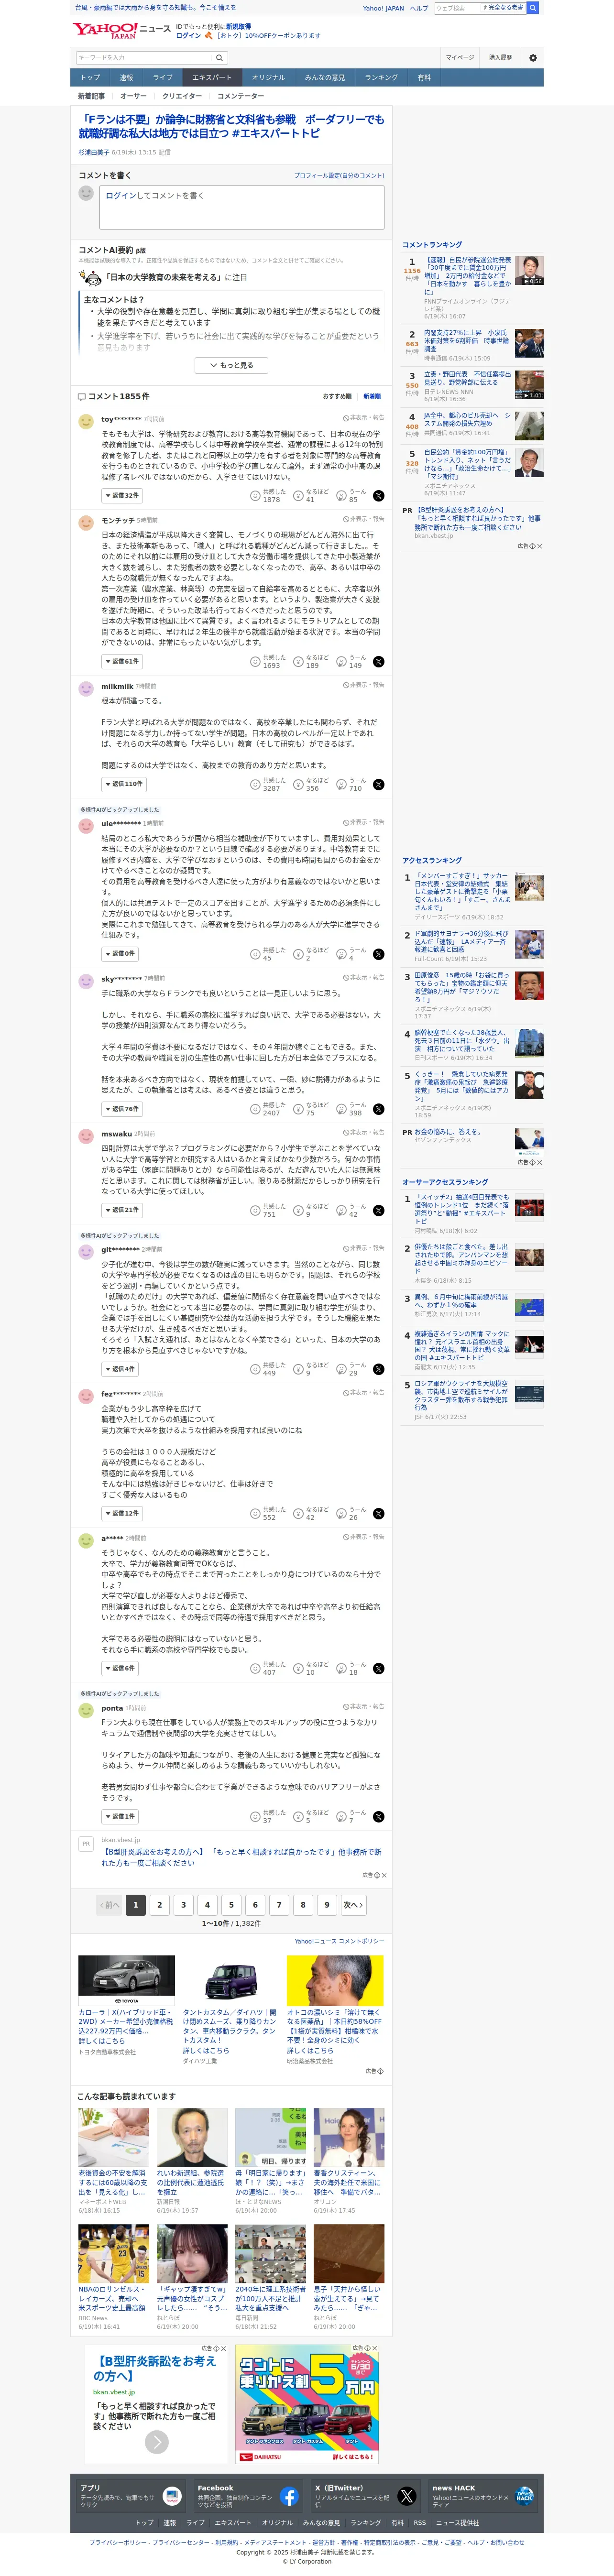The width and height of the screenshot is (614, 2576).
Task: Open モンチッチ user avatar
Action: 86,523
